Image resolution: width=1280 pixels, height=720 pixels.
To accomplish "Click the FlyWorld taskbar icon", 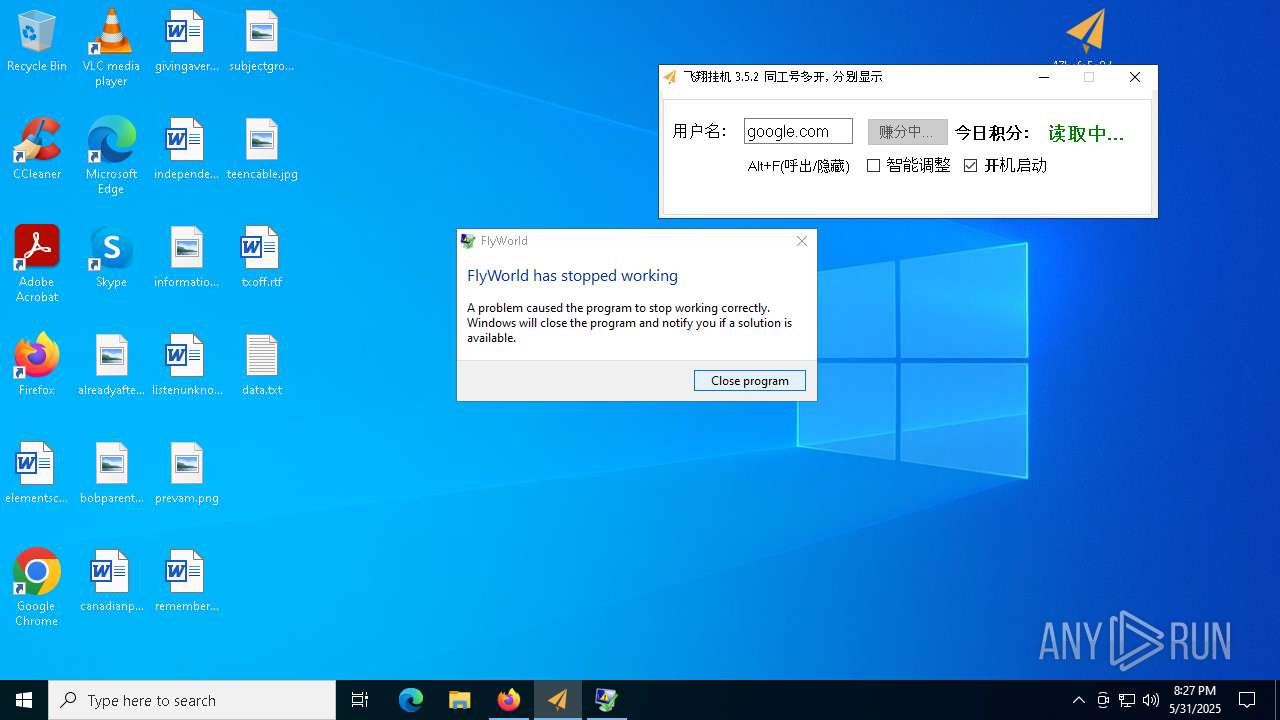I will tap(606, 700).
